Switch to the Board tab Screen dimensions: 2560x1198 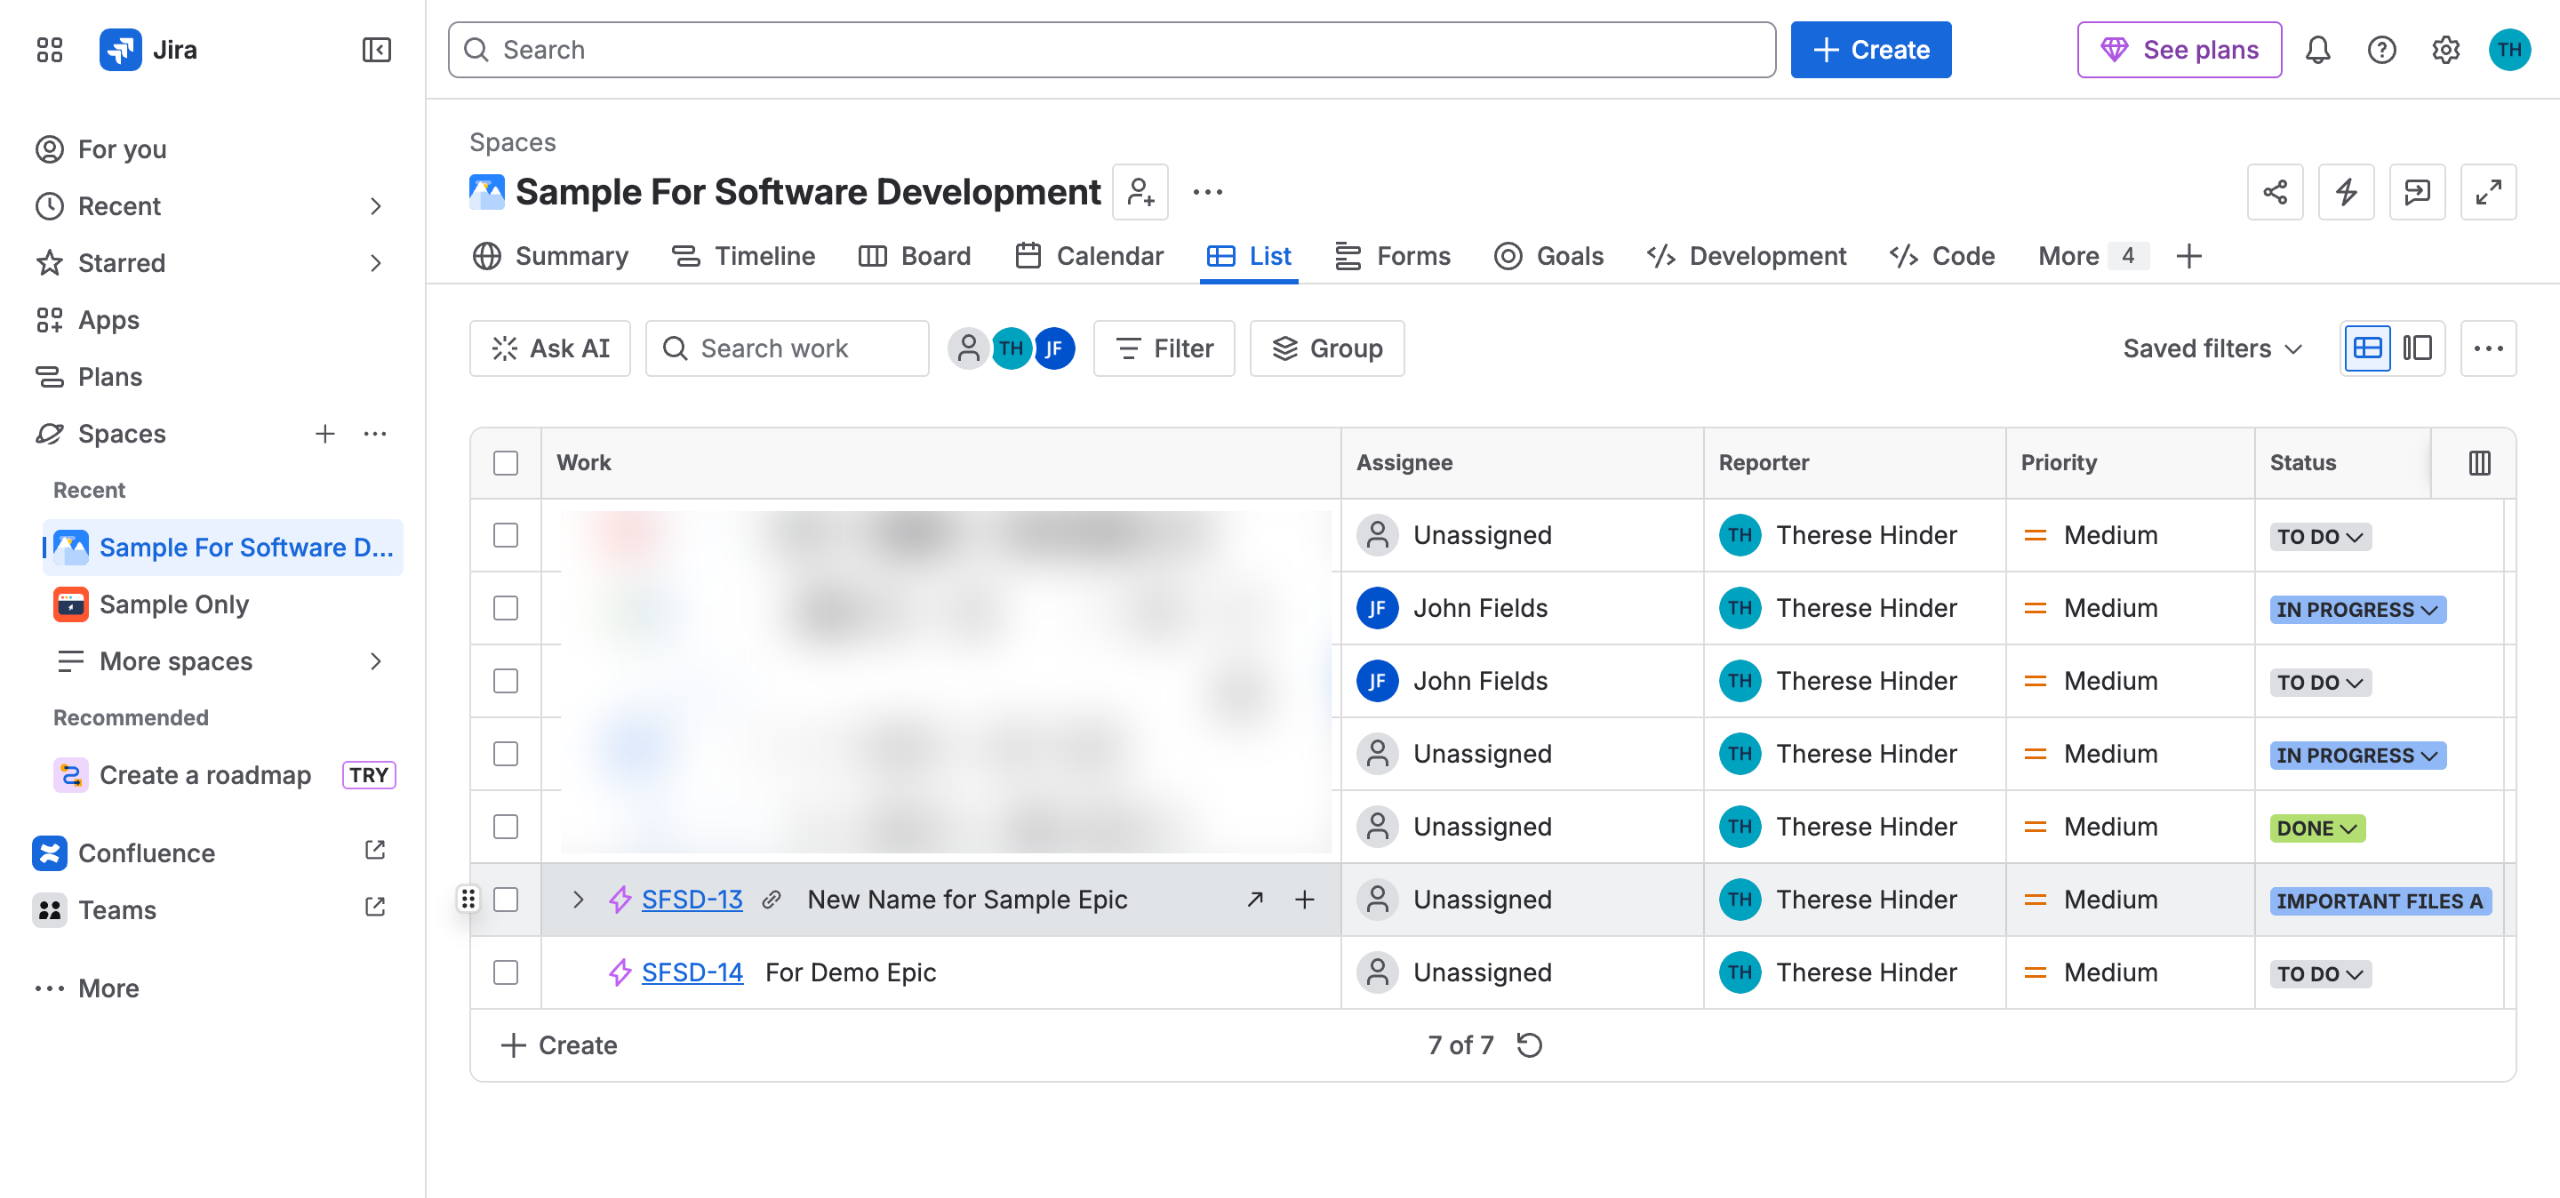pyautogui.click(x=914, y=256)
